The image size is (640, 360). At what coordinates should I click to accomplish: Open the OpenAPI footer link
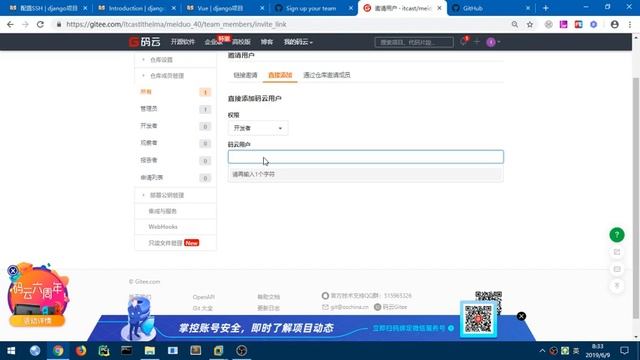tap(204, 297)
